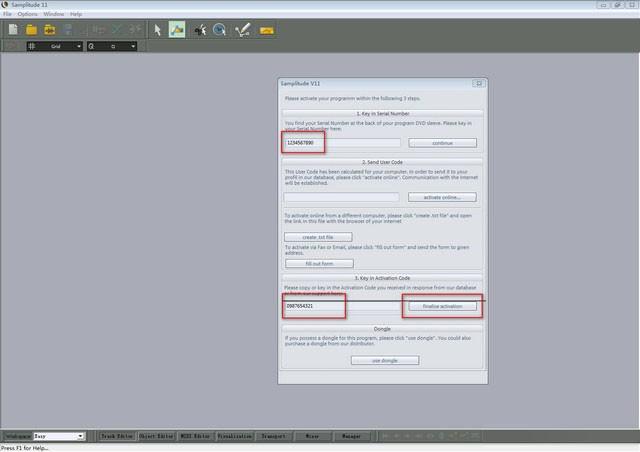Click the Load Audio File icon

coord(48,30)
